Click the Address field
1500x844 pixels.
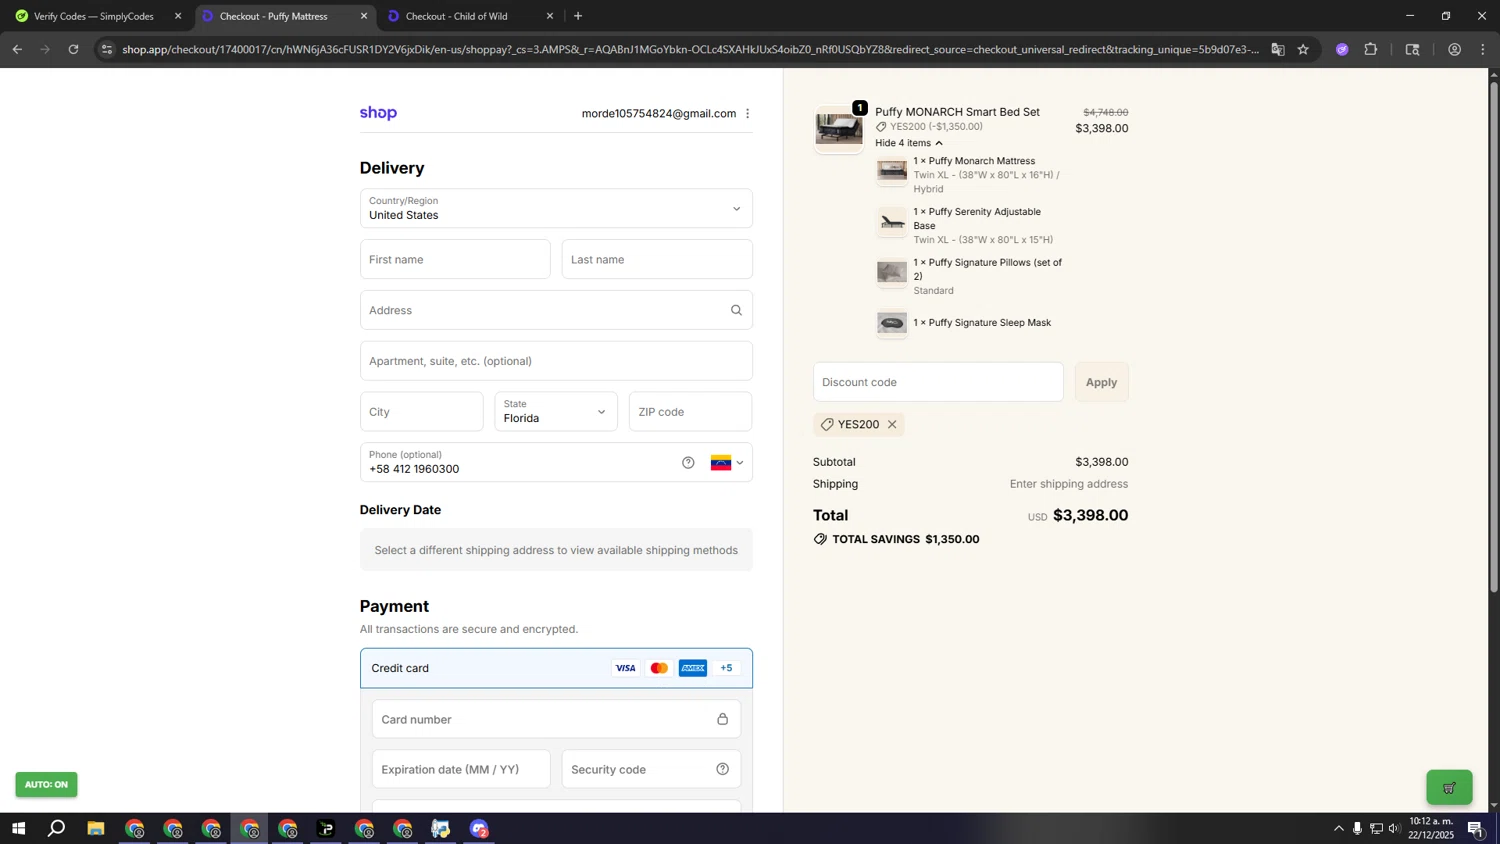pyautogui.click(x=556, y=311)
